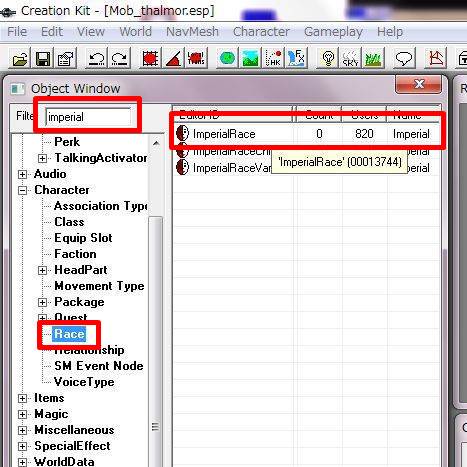
Task: Select the SM Event Node tree item
Action: click(99, 366)
